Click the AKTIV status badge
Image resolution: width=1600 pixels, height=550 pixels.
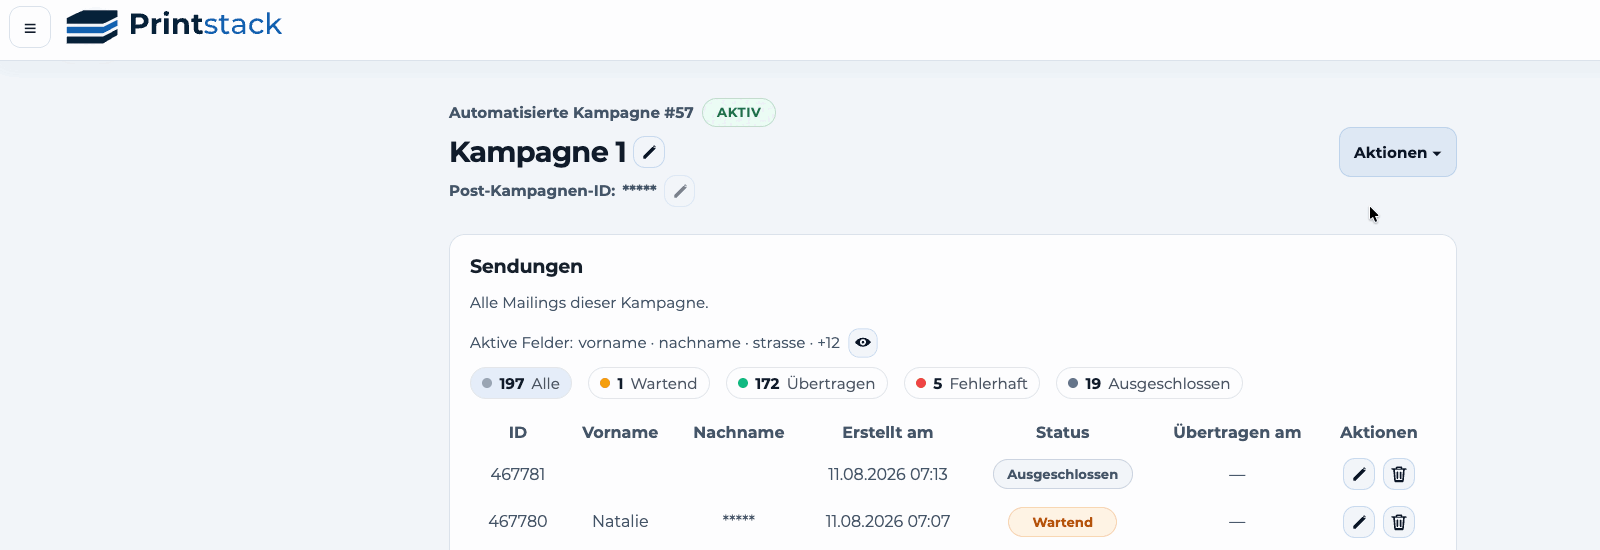(x=739, y=112)
